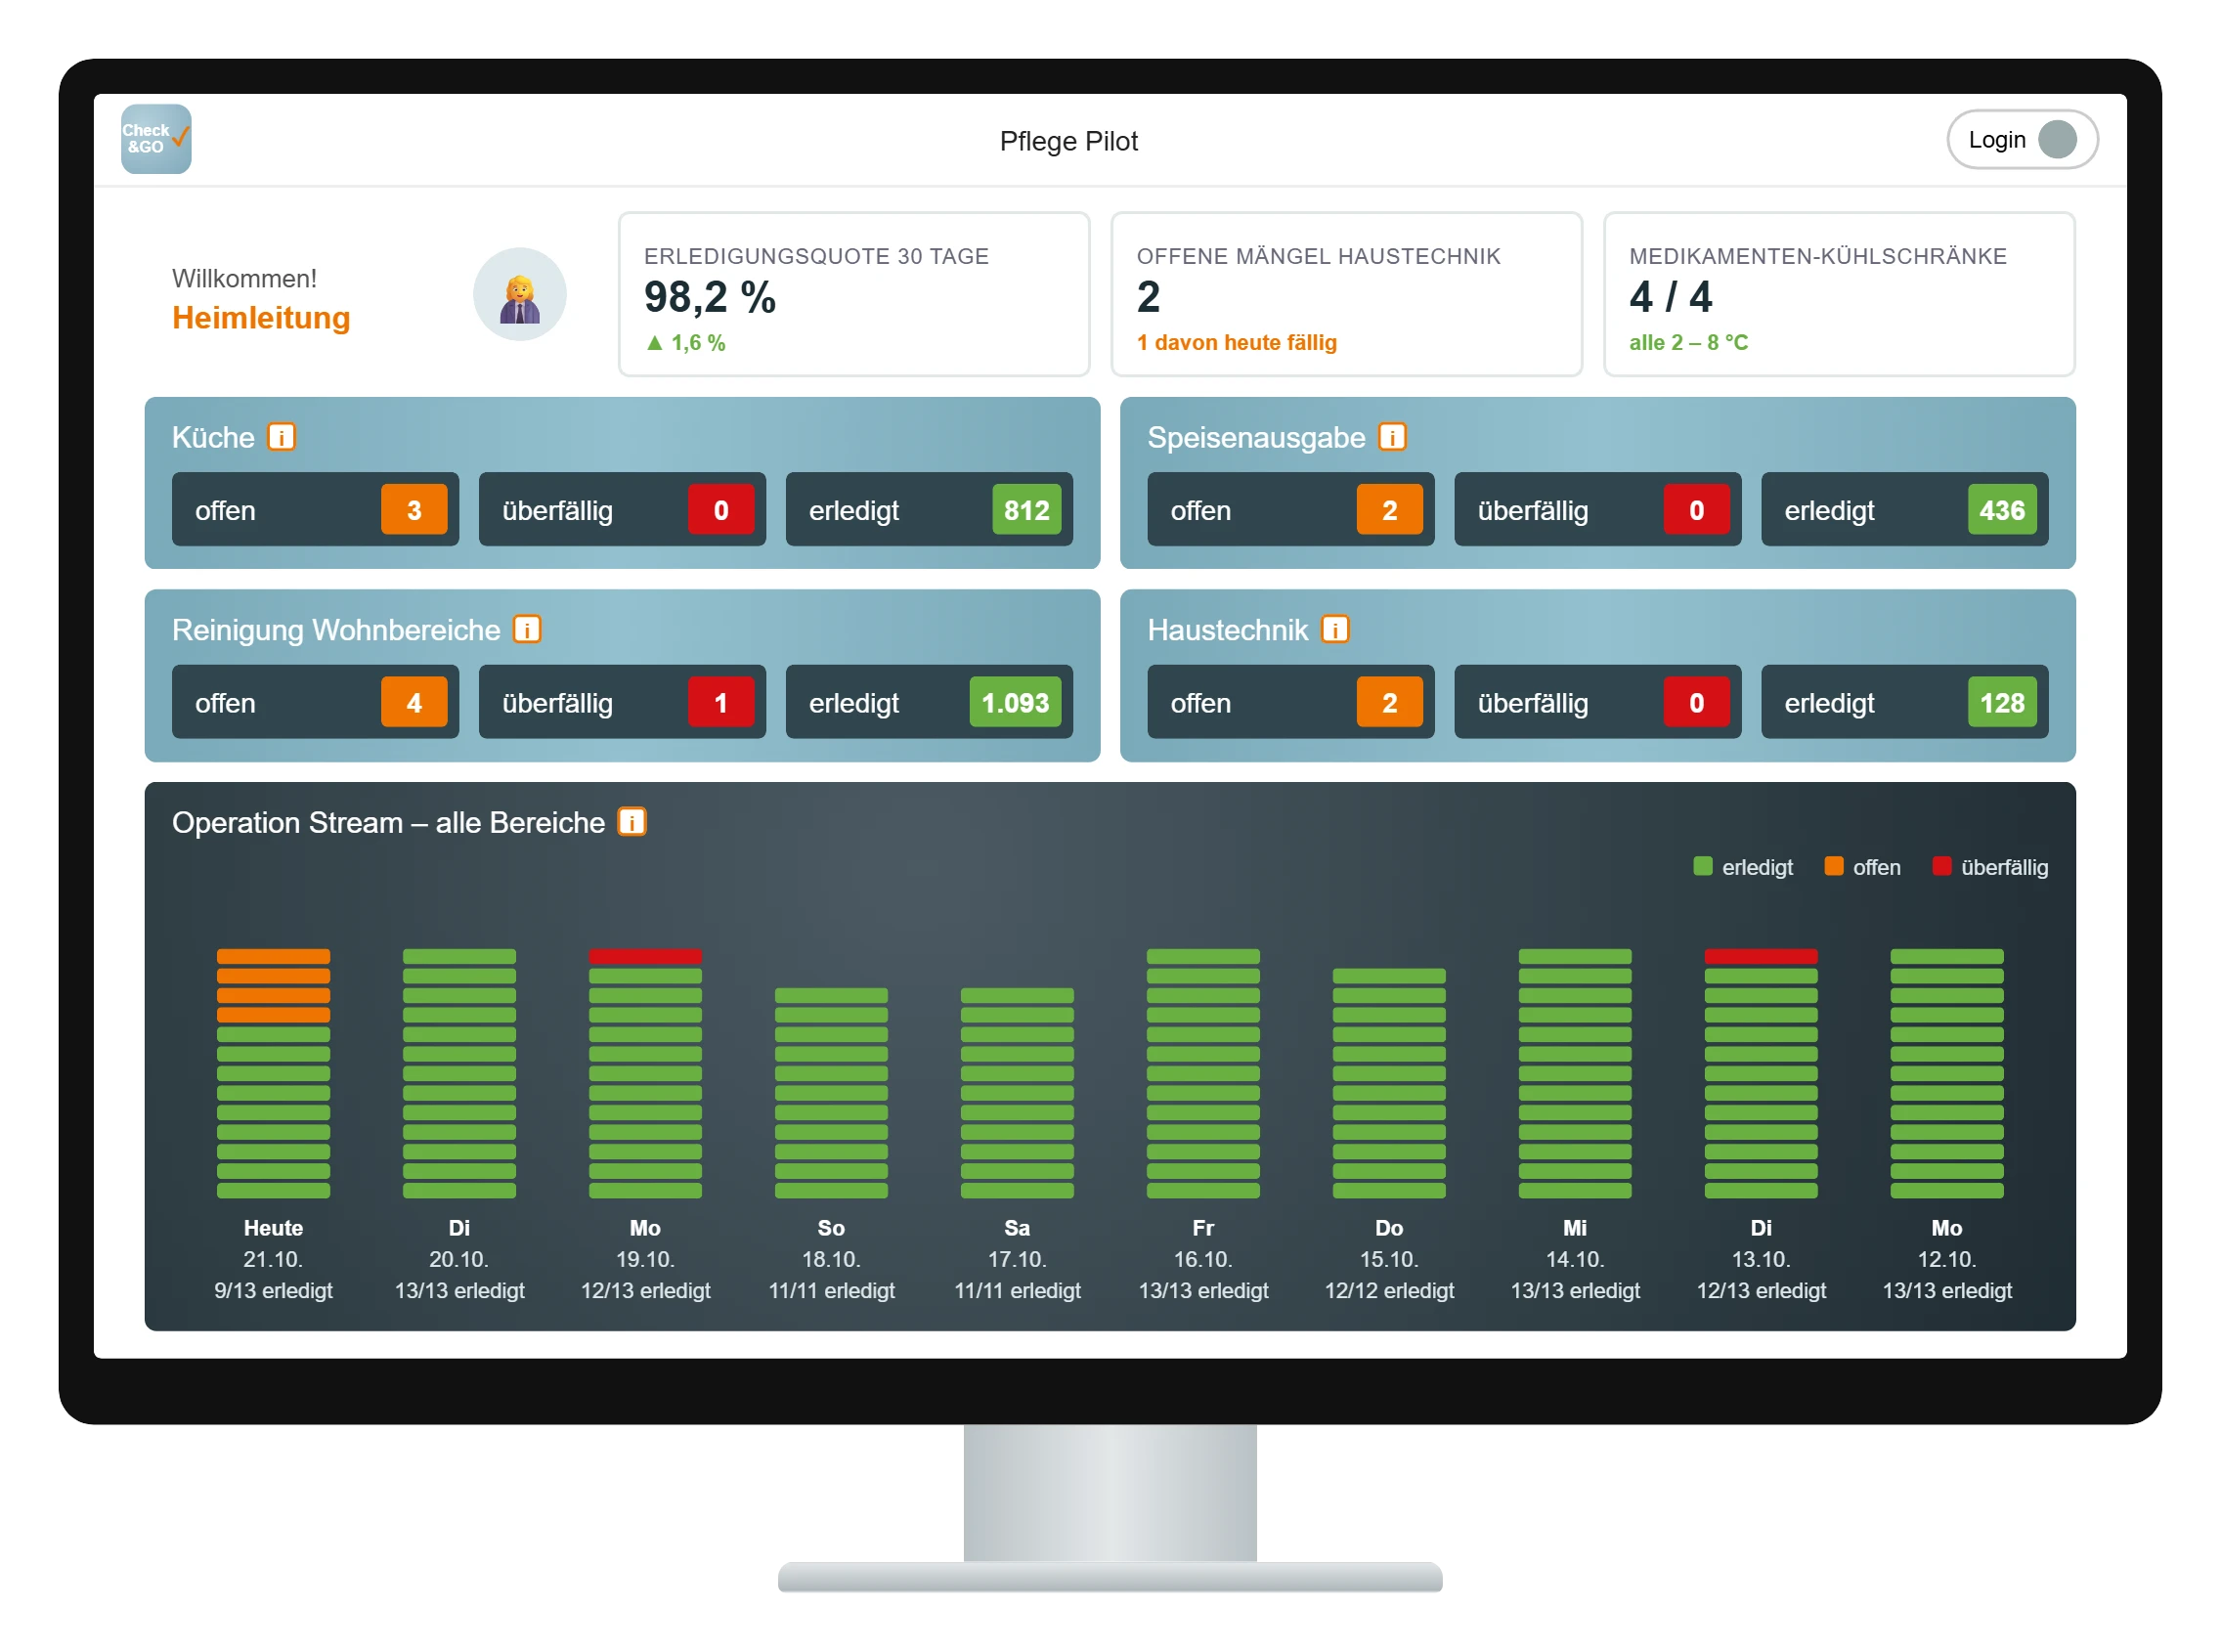Click Küche überfällig tile showing 0
Image resolution: width=2221 pixels, height=1652 pixels.
pos(622,510)
